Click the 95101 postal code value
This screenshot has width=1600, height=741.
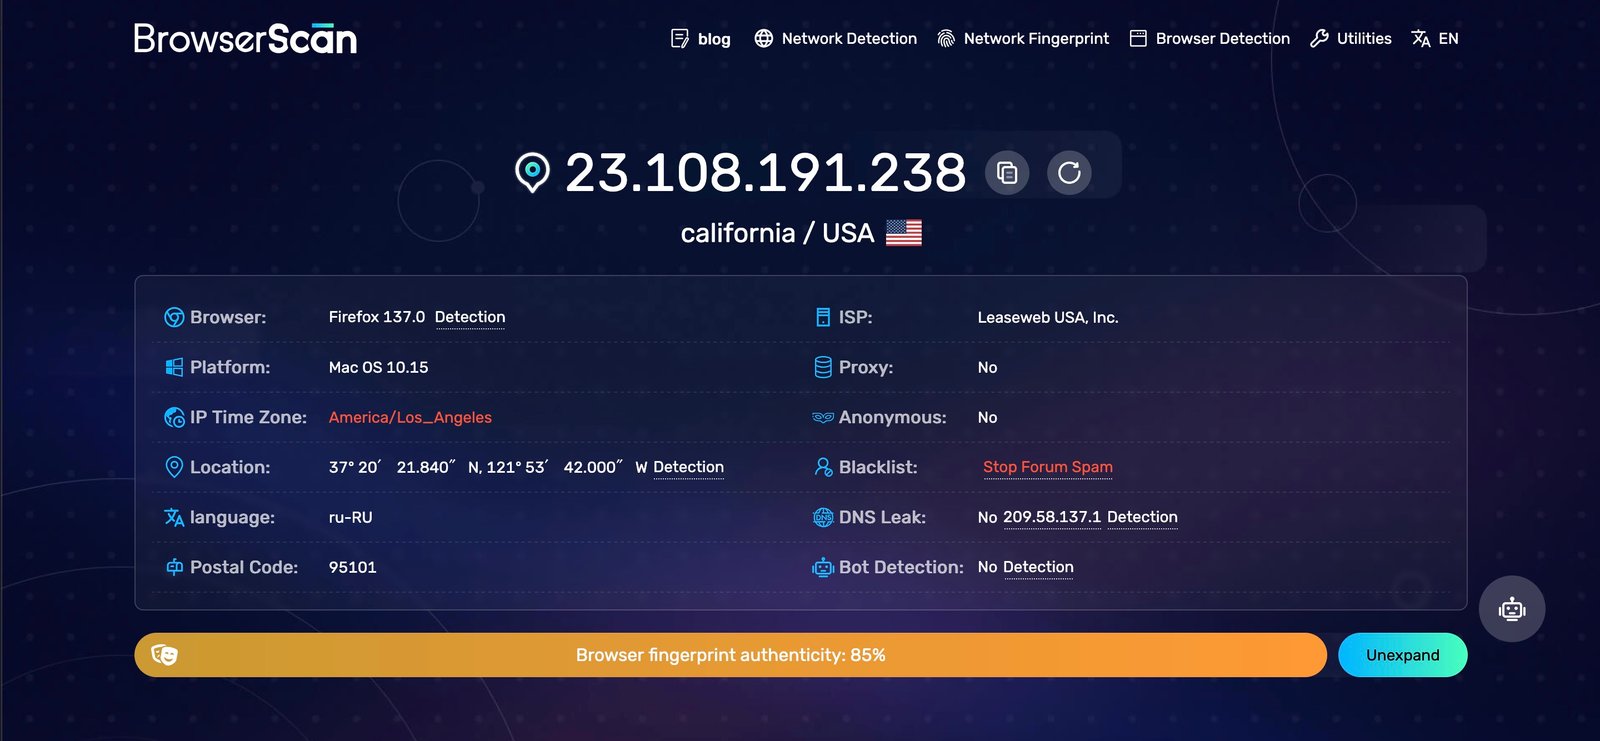[x=353, y=567]
